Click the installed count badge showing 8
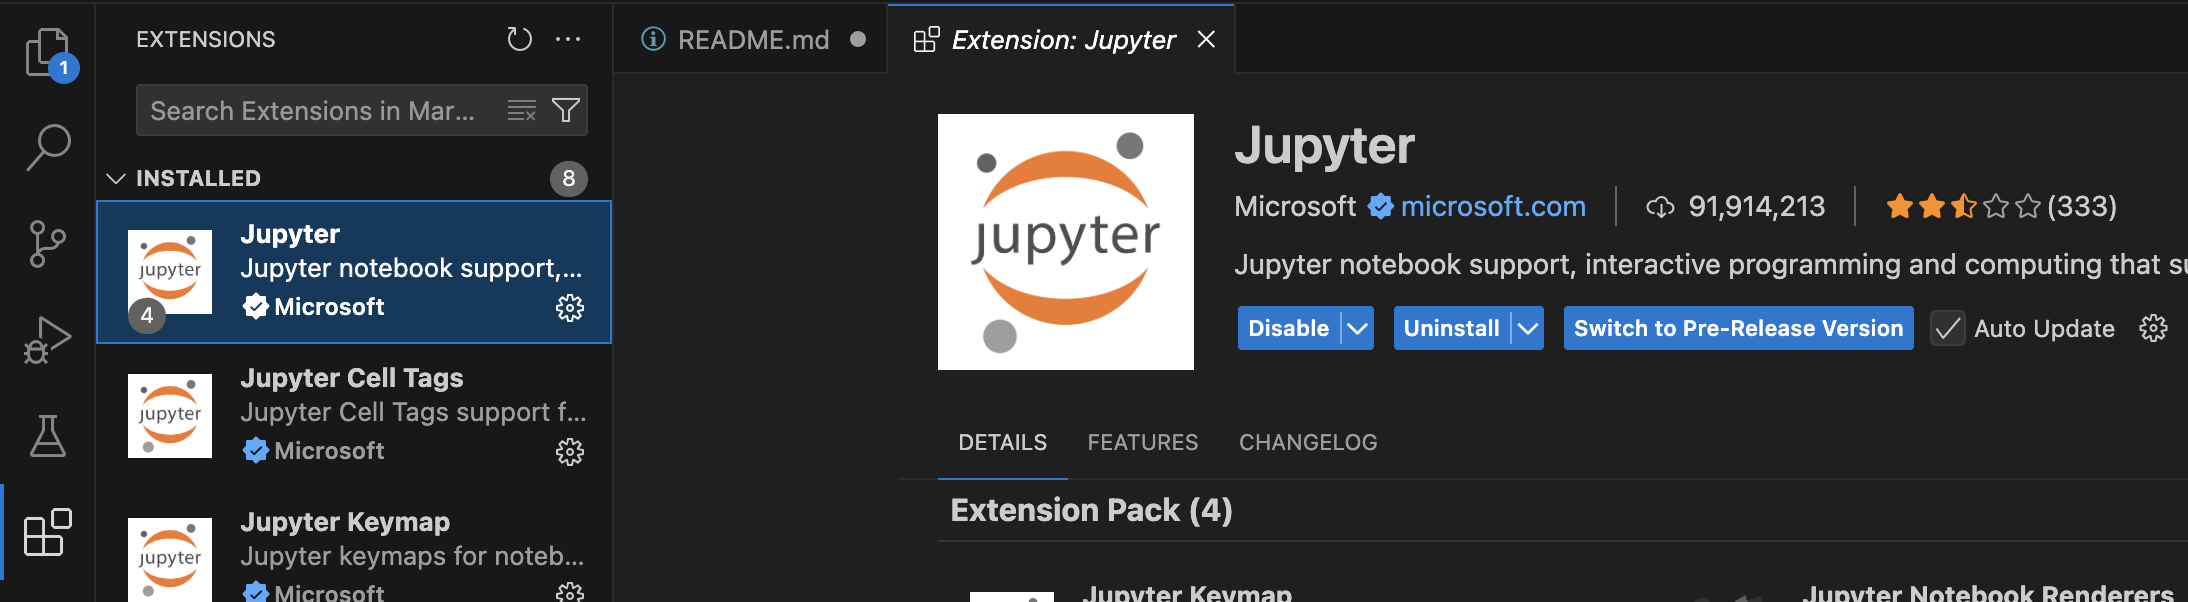 (569, 178)
